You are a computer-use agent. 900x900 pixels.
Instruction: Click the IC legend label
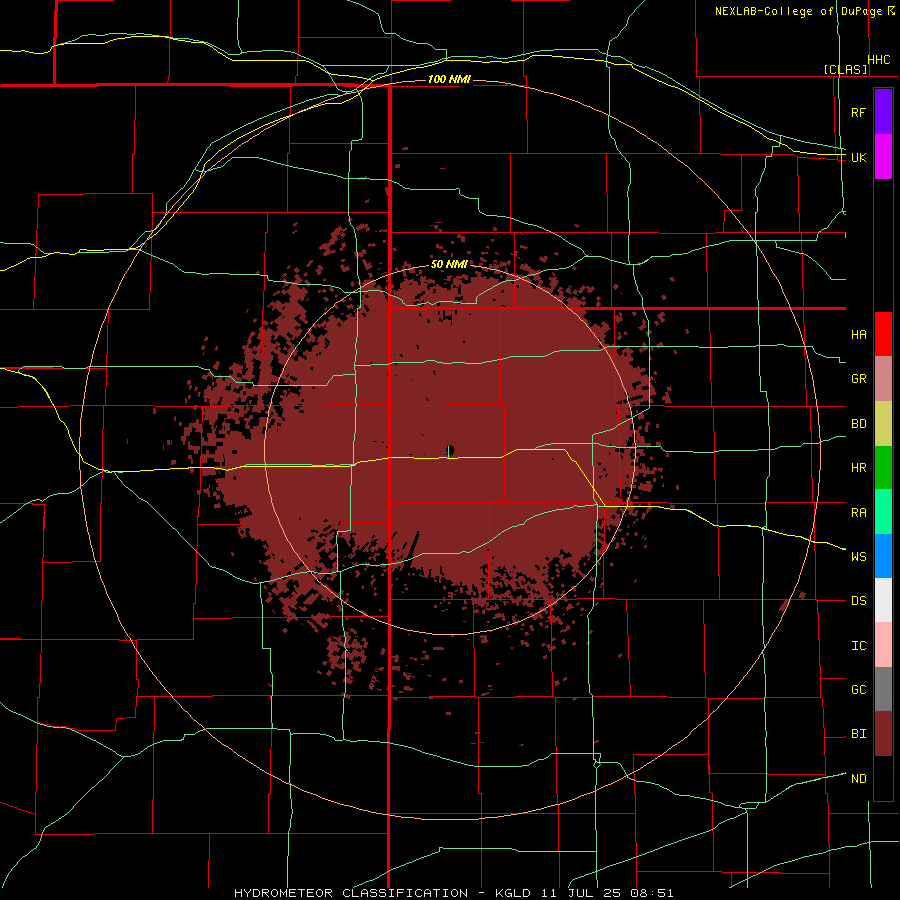pos(858,646)
